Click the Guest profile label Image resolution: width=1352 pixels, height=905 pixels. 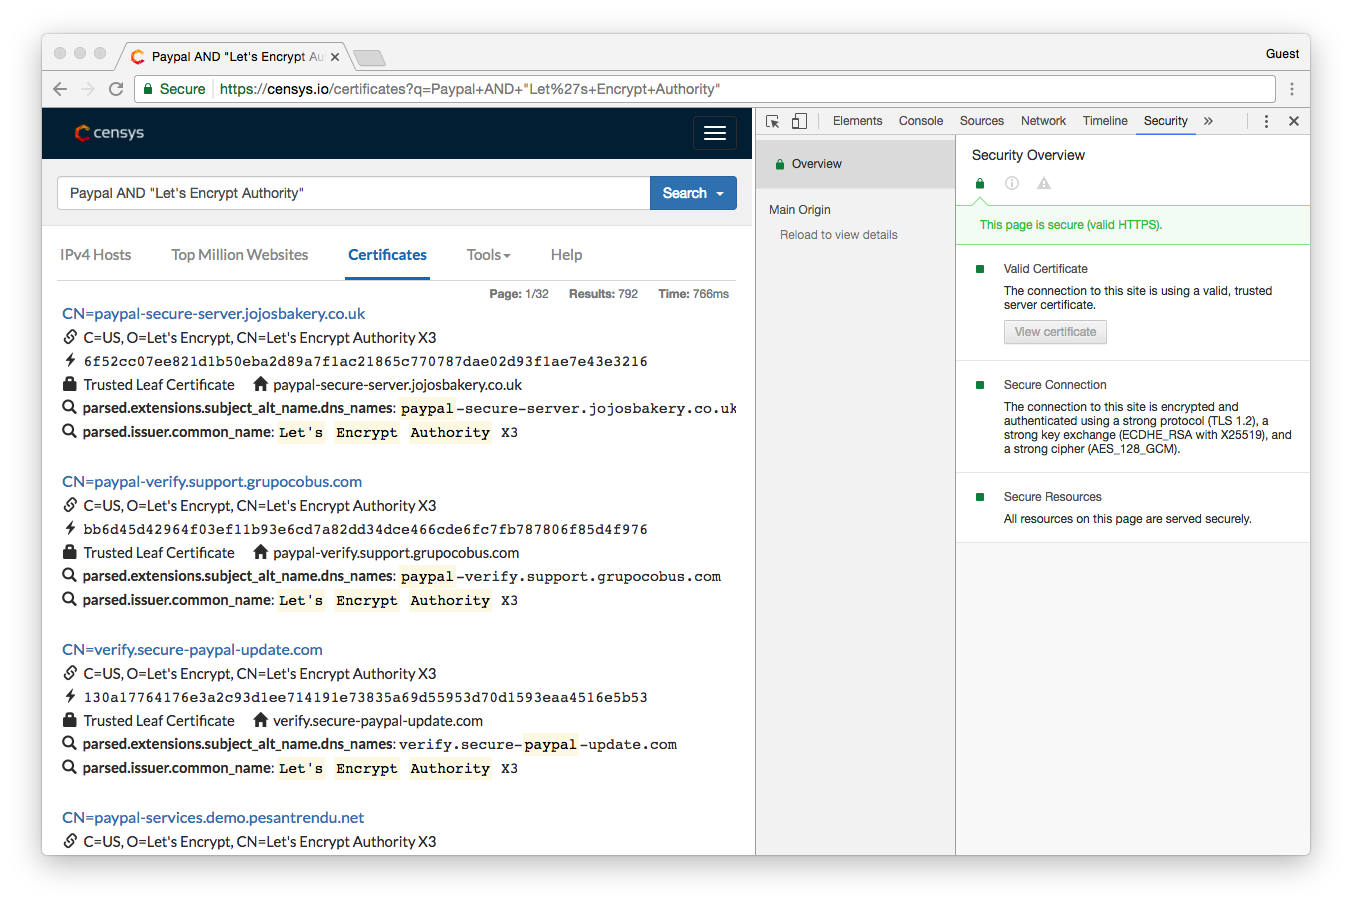1282,54
